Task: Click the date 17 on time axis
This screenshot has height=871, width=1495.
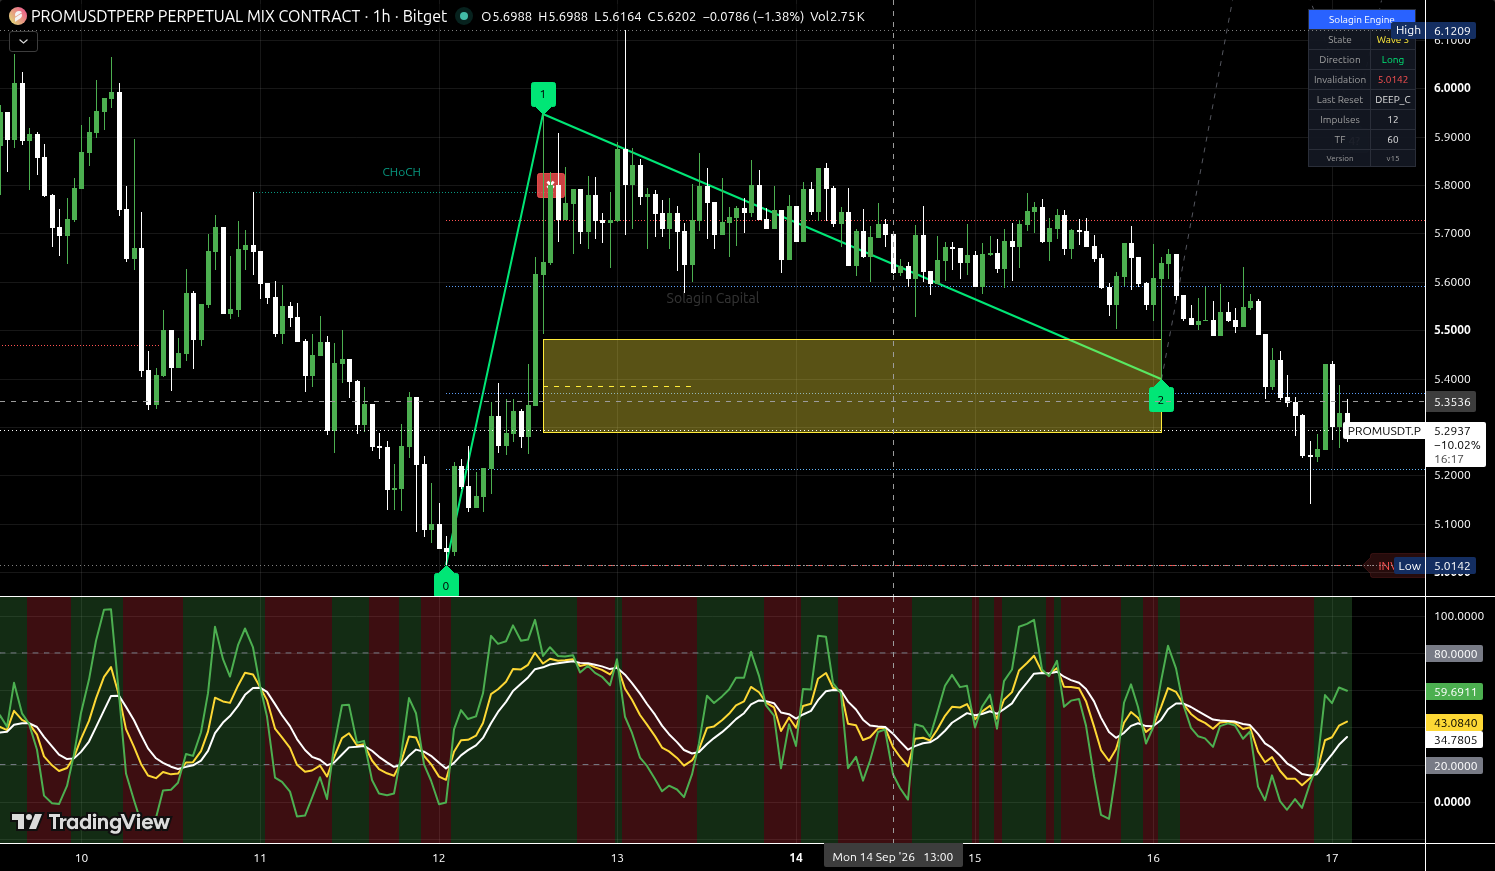Action: point(1332,858)
